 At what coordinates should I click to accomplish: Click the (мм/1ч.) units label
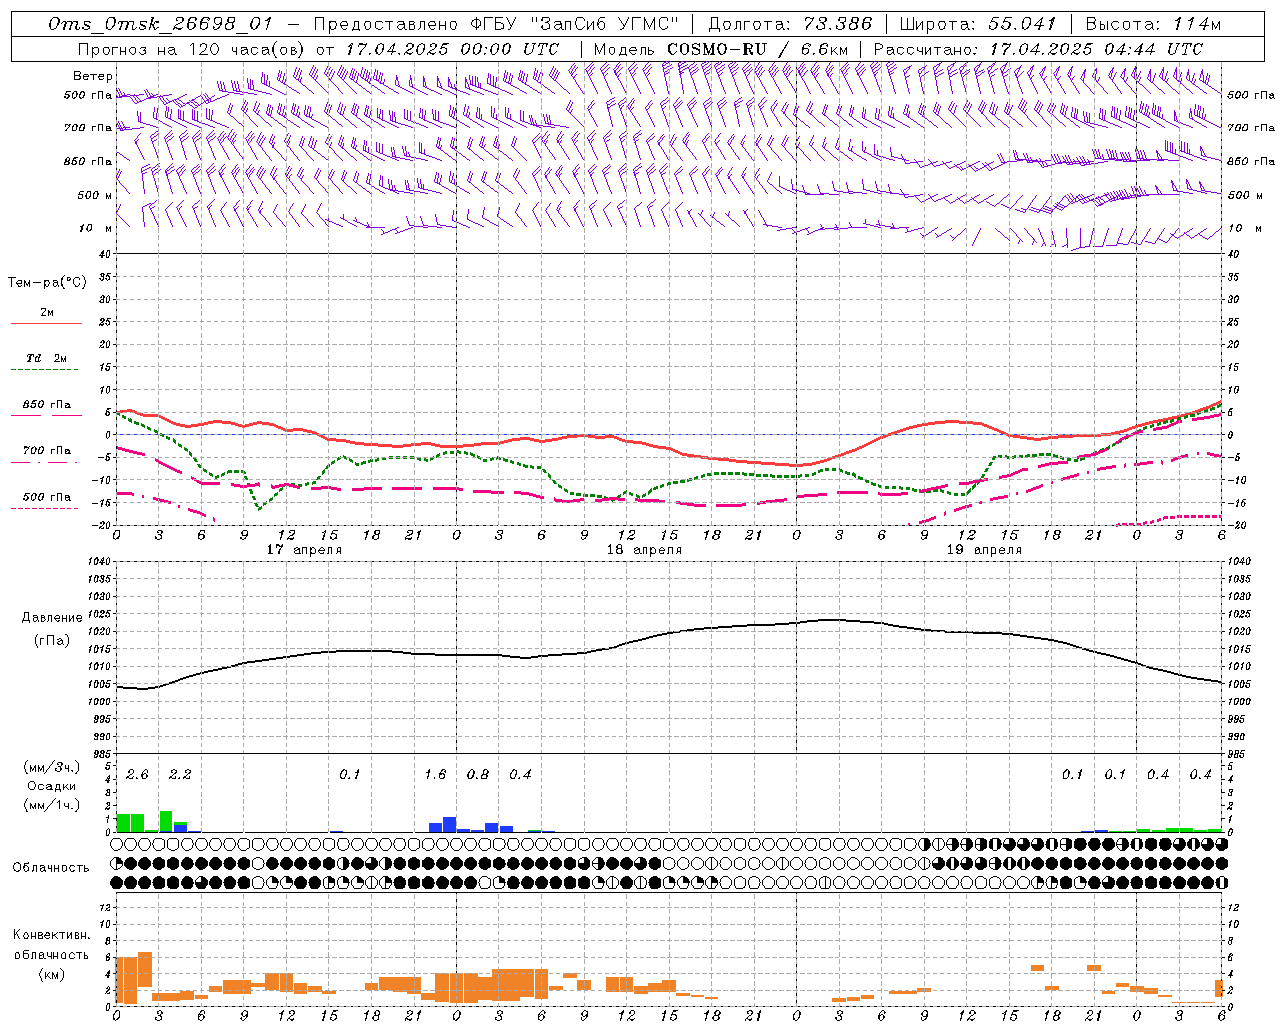point(51,805)
